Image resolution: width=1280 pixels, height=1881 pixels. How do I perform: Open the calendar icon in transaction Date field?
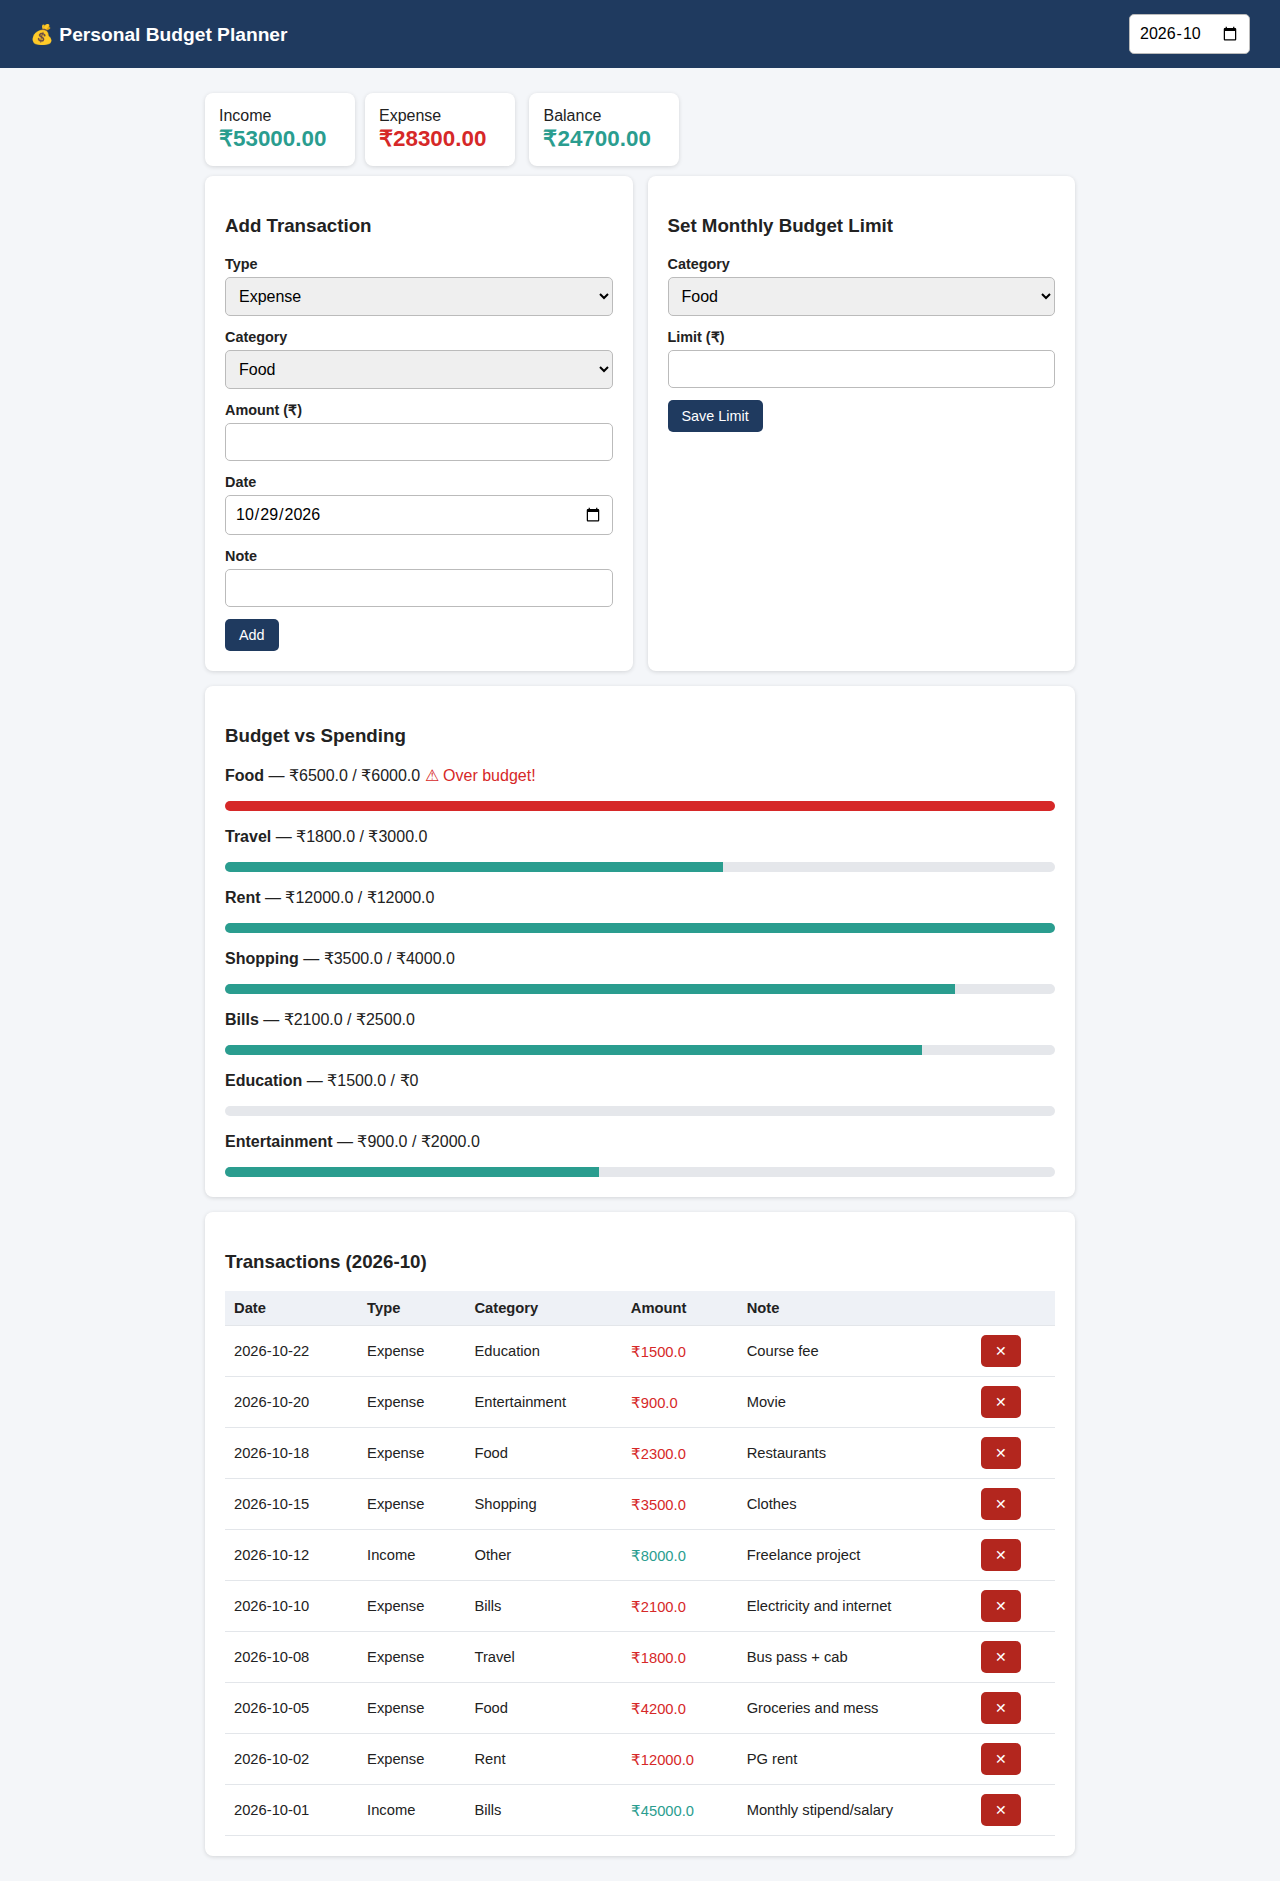pyautogui.click(x=593, y=515)
